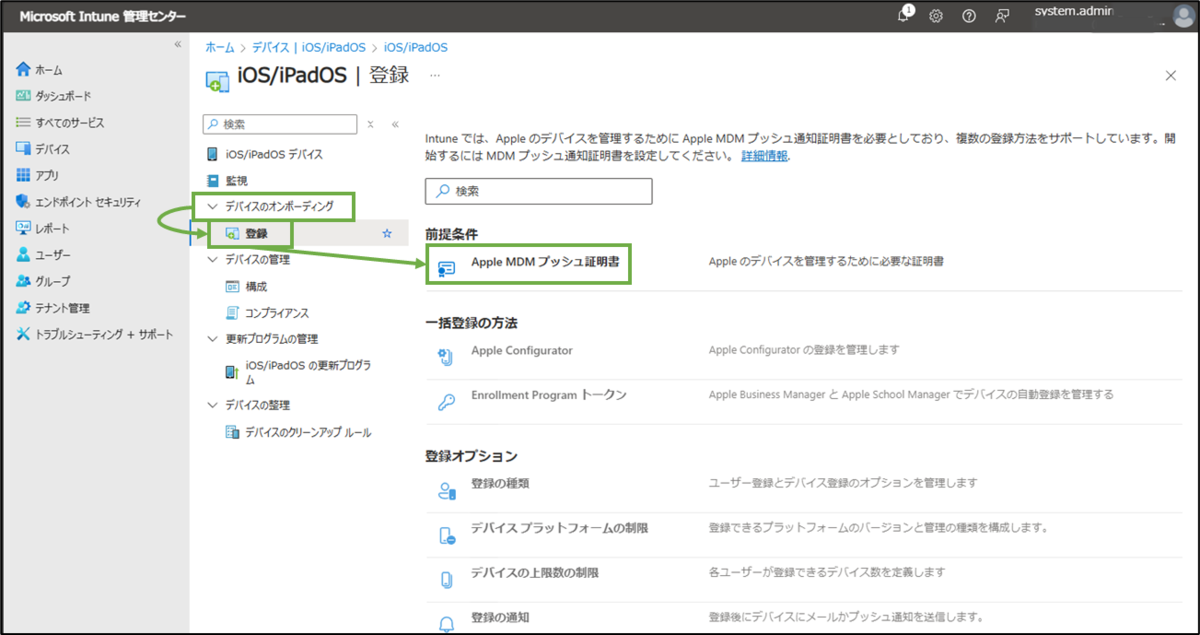Image resolution: width=1200 pixels, height=635 pixels.
Task: Select コンプライアンス menu item
Action: [x=277, y=313]
